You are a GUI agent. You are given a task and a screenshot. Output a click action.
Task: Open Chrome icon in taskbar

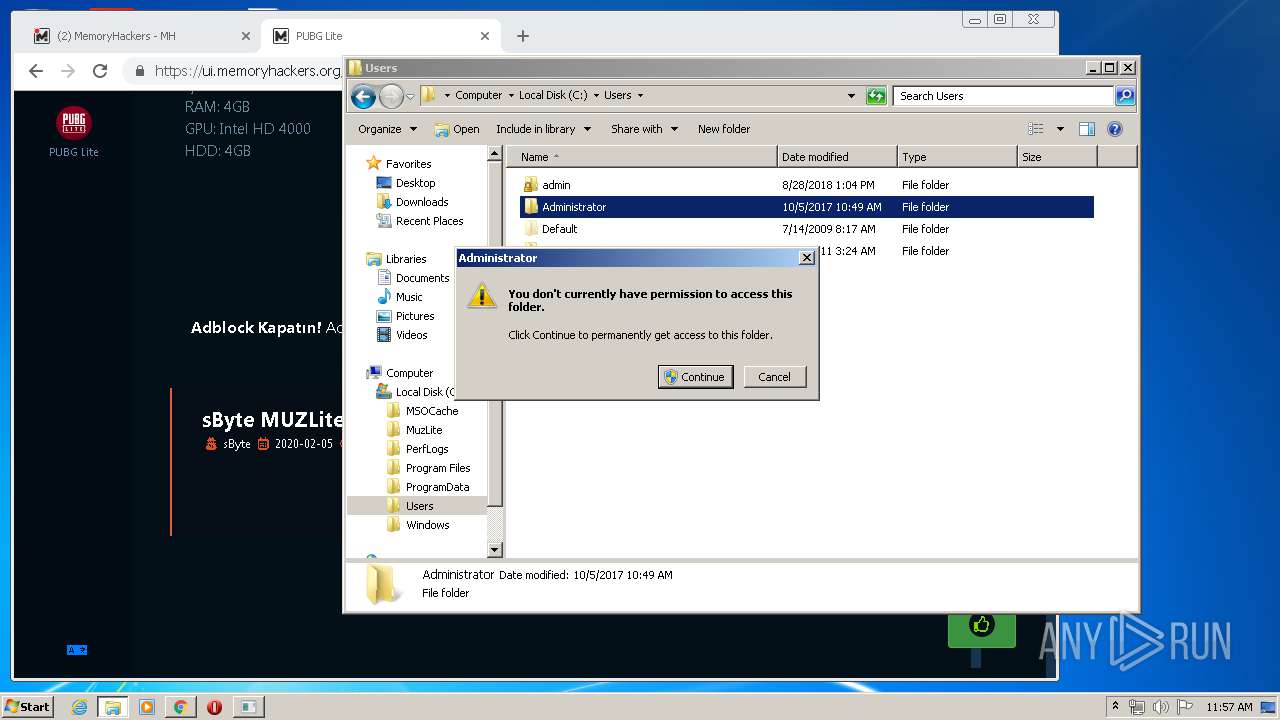click(181, 707)
